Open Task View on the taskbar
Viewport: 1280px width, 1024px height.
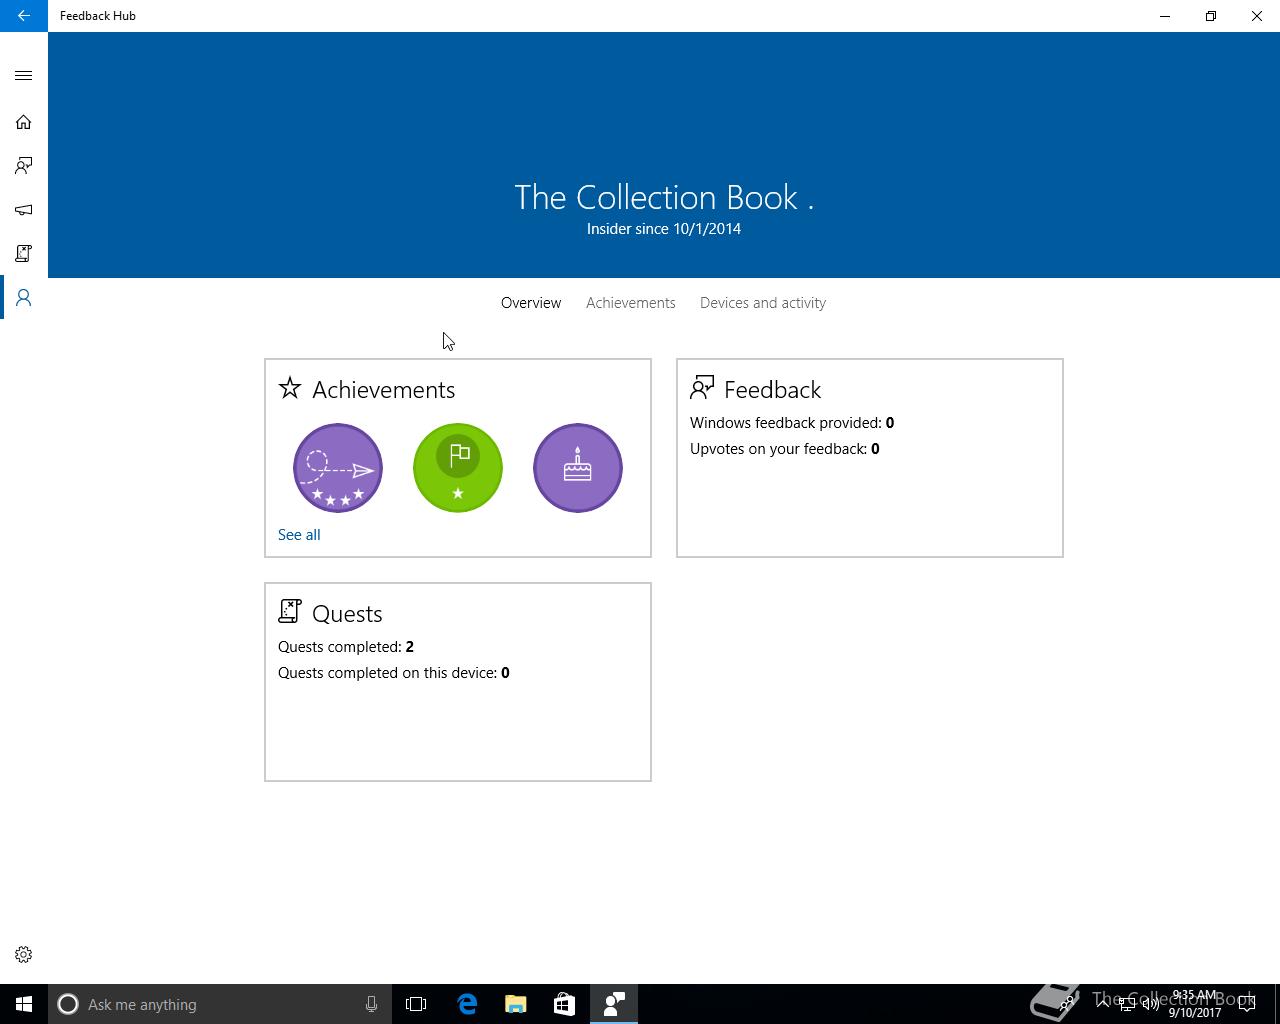click(416, 1004)
